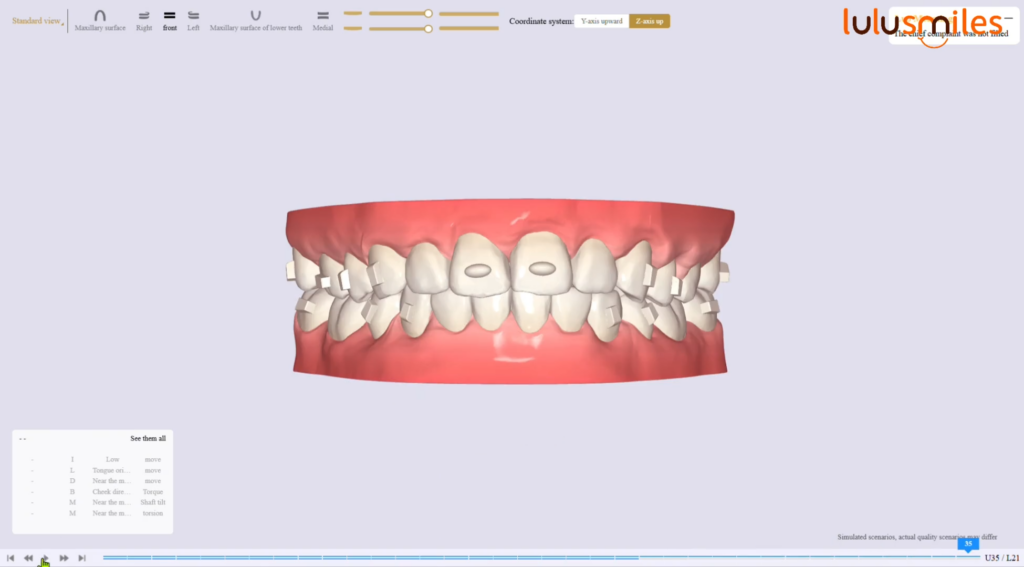Viewport: 1024px width, 567px height.
Task: Set coordinate system to Y-axis upward
Action: (601, 21)
